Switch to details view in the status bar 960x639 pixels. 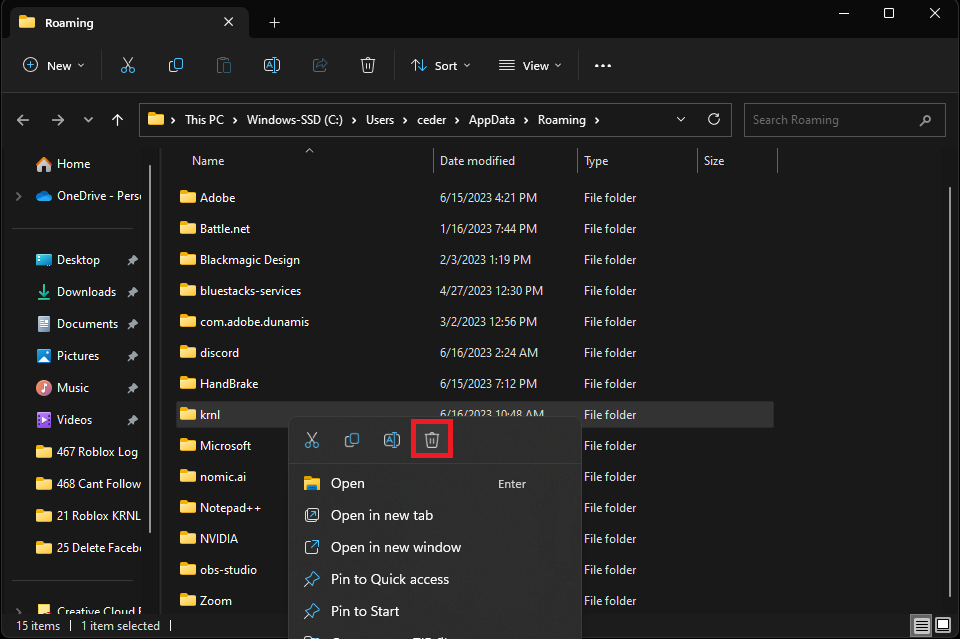[x=920, y=624]
